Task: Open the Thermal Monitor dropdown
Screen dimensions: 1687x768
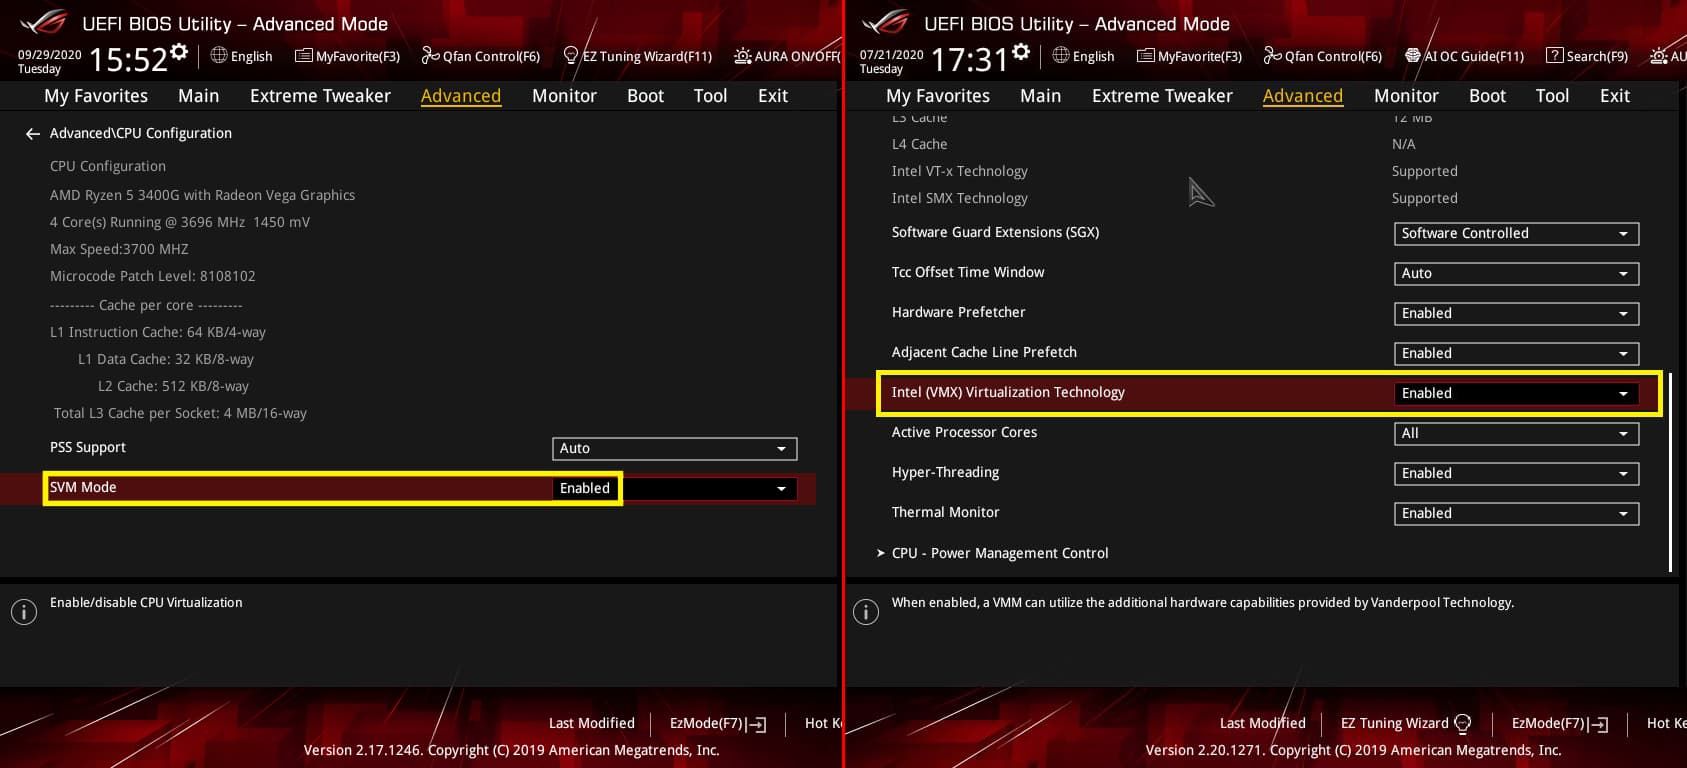Action: click(1516, 513)
